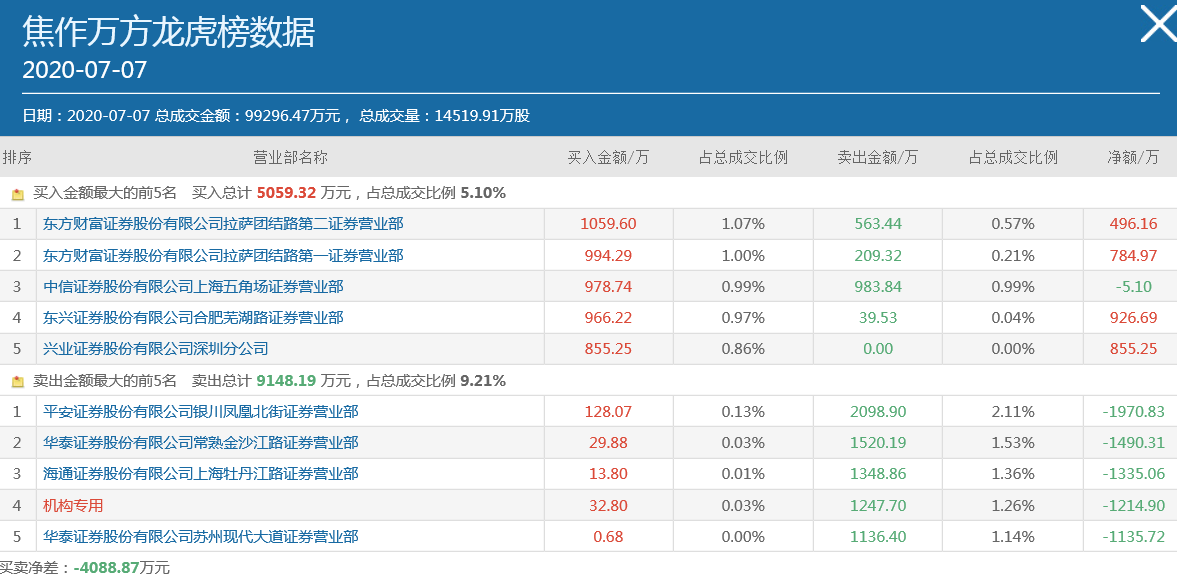Screen dimensions: 1177x577
Task: Select net amount 496.16
Action: coord(1133,224)
